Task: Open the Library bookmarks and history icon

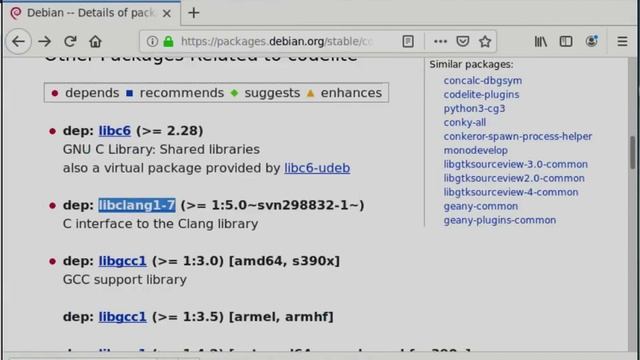Action: tap(541, 41)
